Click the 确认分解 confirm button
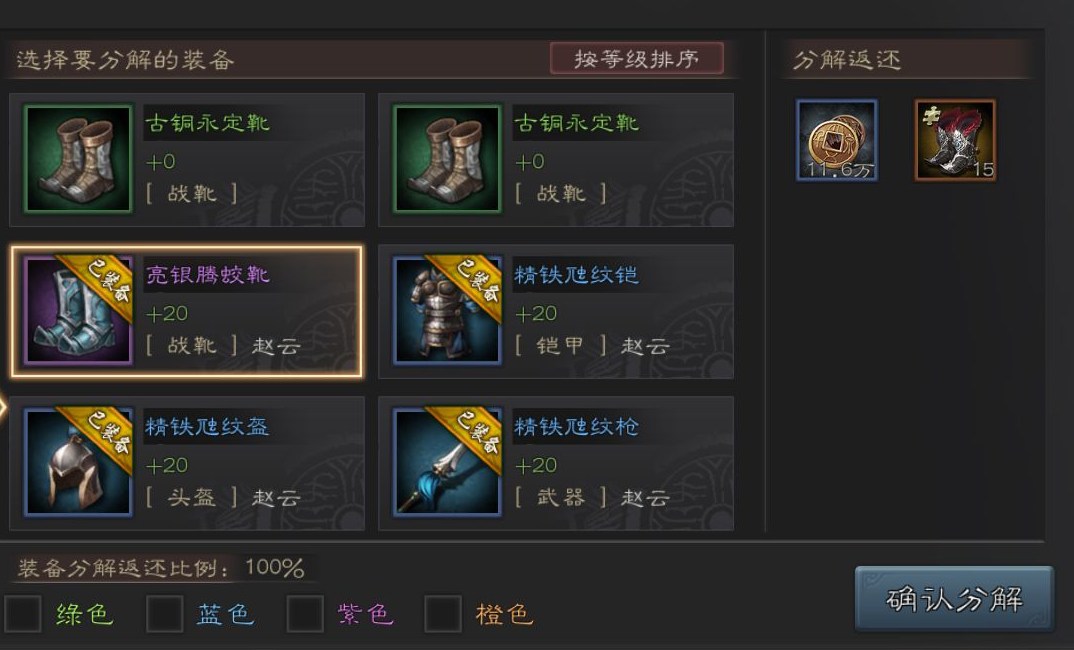 [x=953, y=599]
